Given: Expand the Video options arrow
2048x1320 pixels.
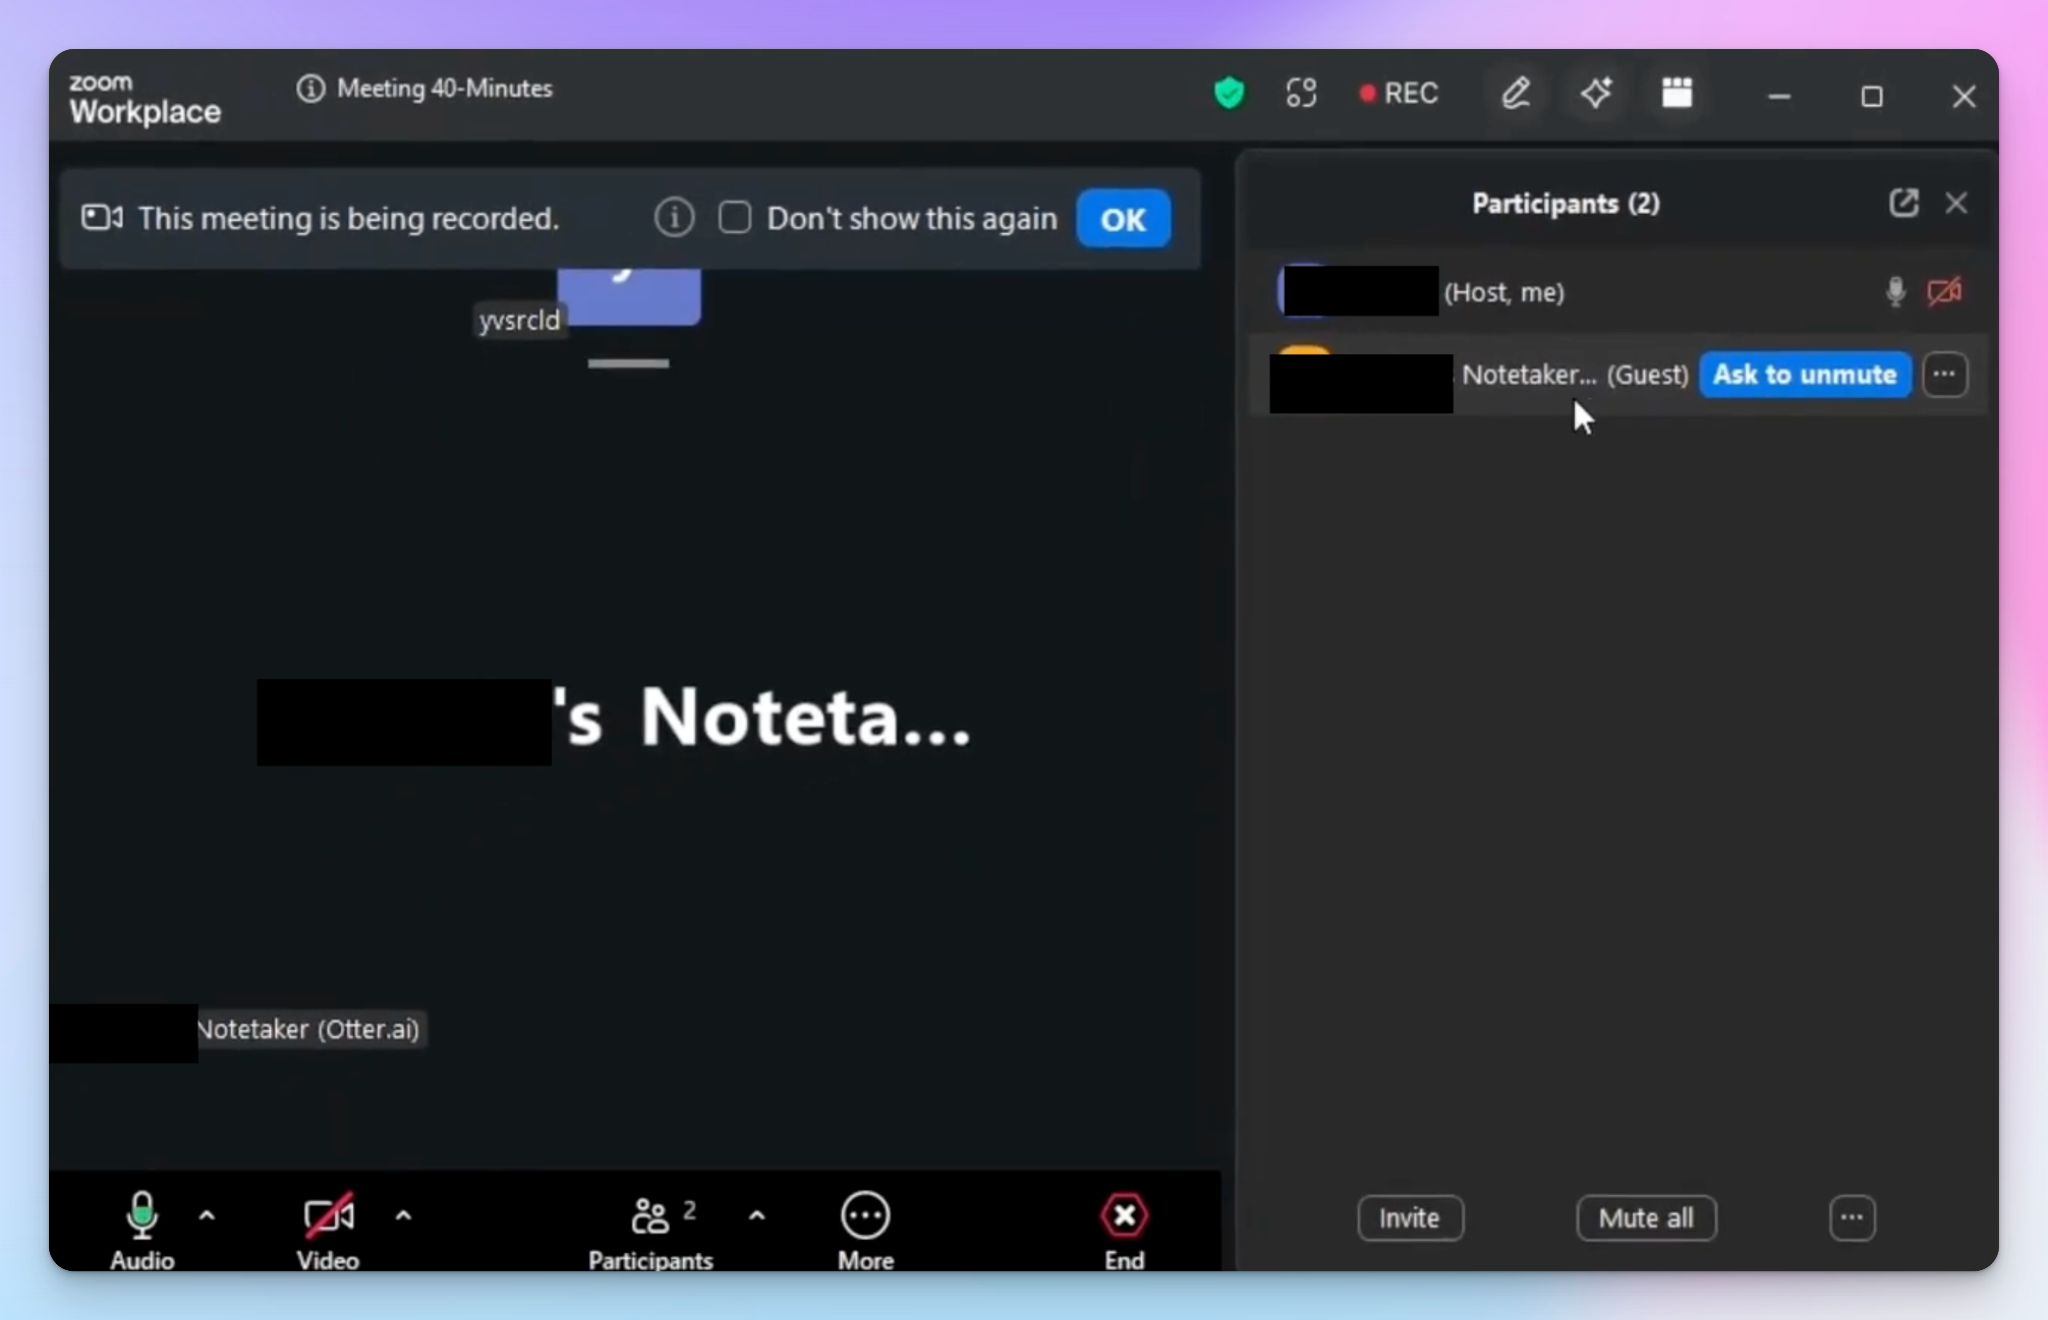Looking at the screenshot, I should [403, 1216].
